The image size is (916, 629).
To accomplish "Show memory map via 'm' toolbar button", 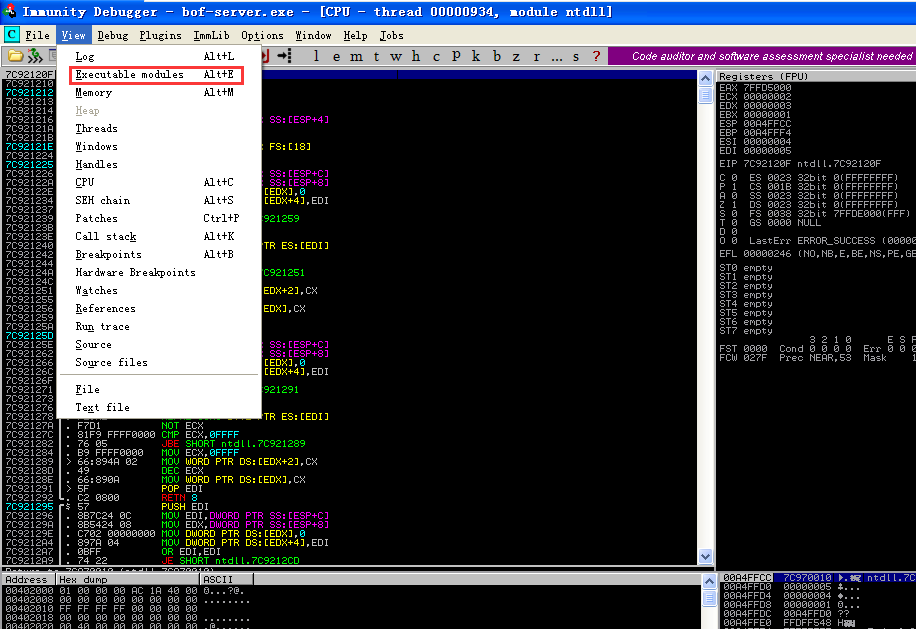I will (356, 56).
